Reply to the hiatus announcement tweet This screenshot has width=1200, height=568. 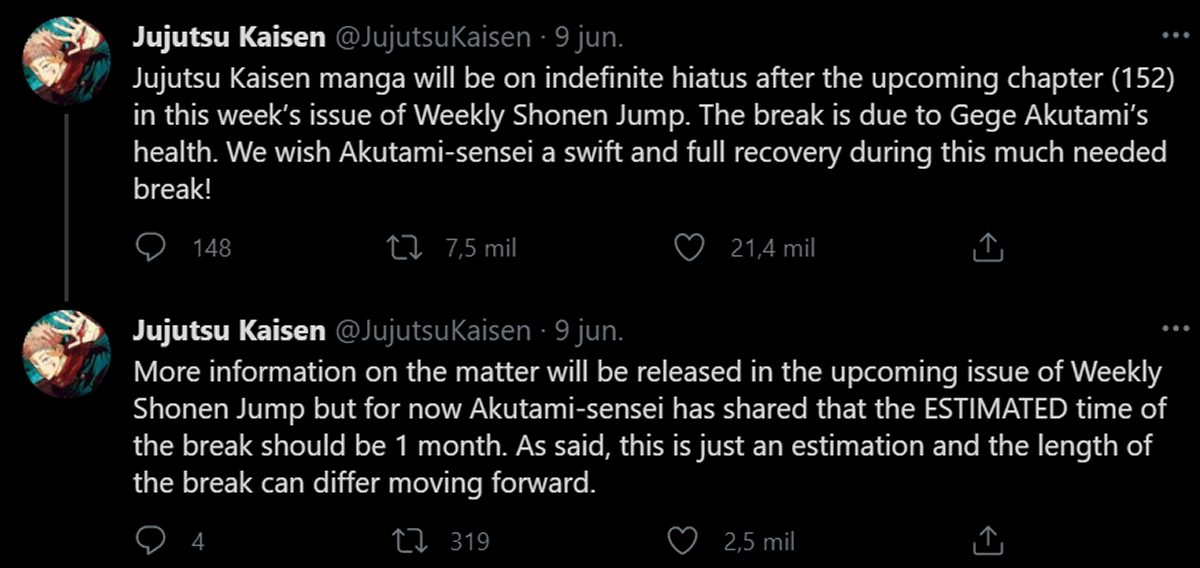(150, 247)
